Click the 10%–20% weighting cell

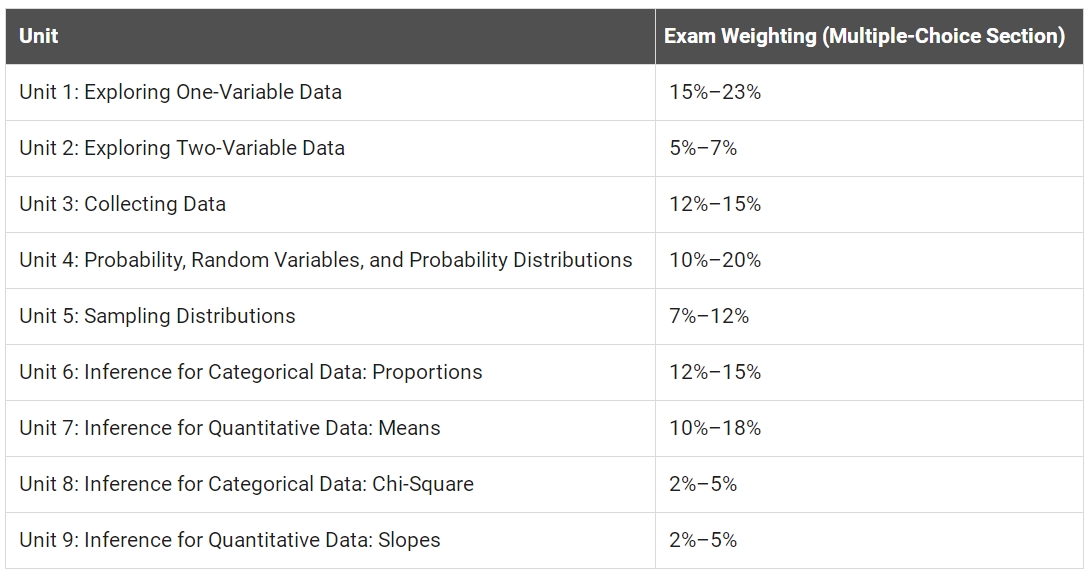pyautogui.click(x=869, y=260)
